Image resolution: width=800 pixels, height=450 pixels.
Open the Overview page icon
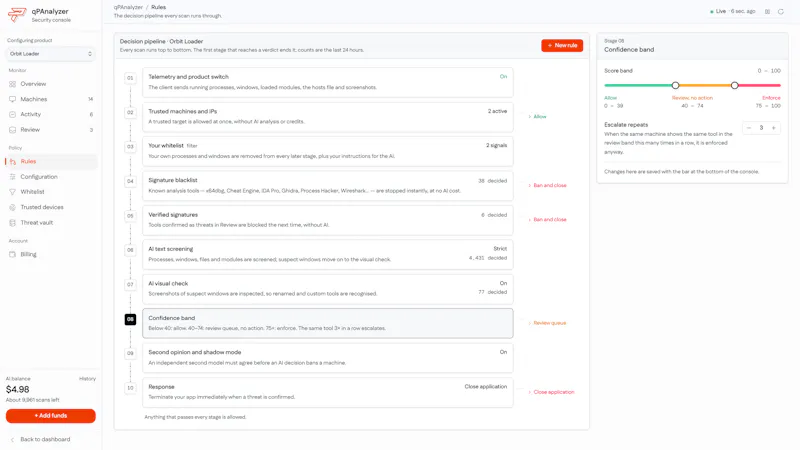pos(12,84)
